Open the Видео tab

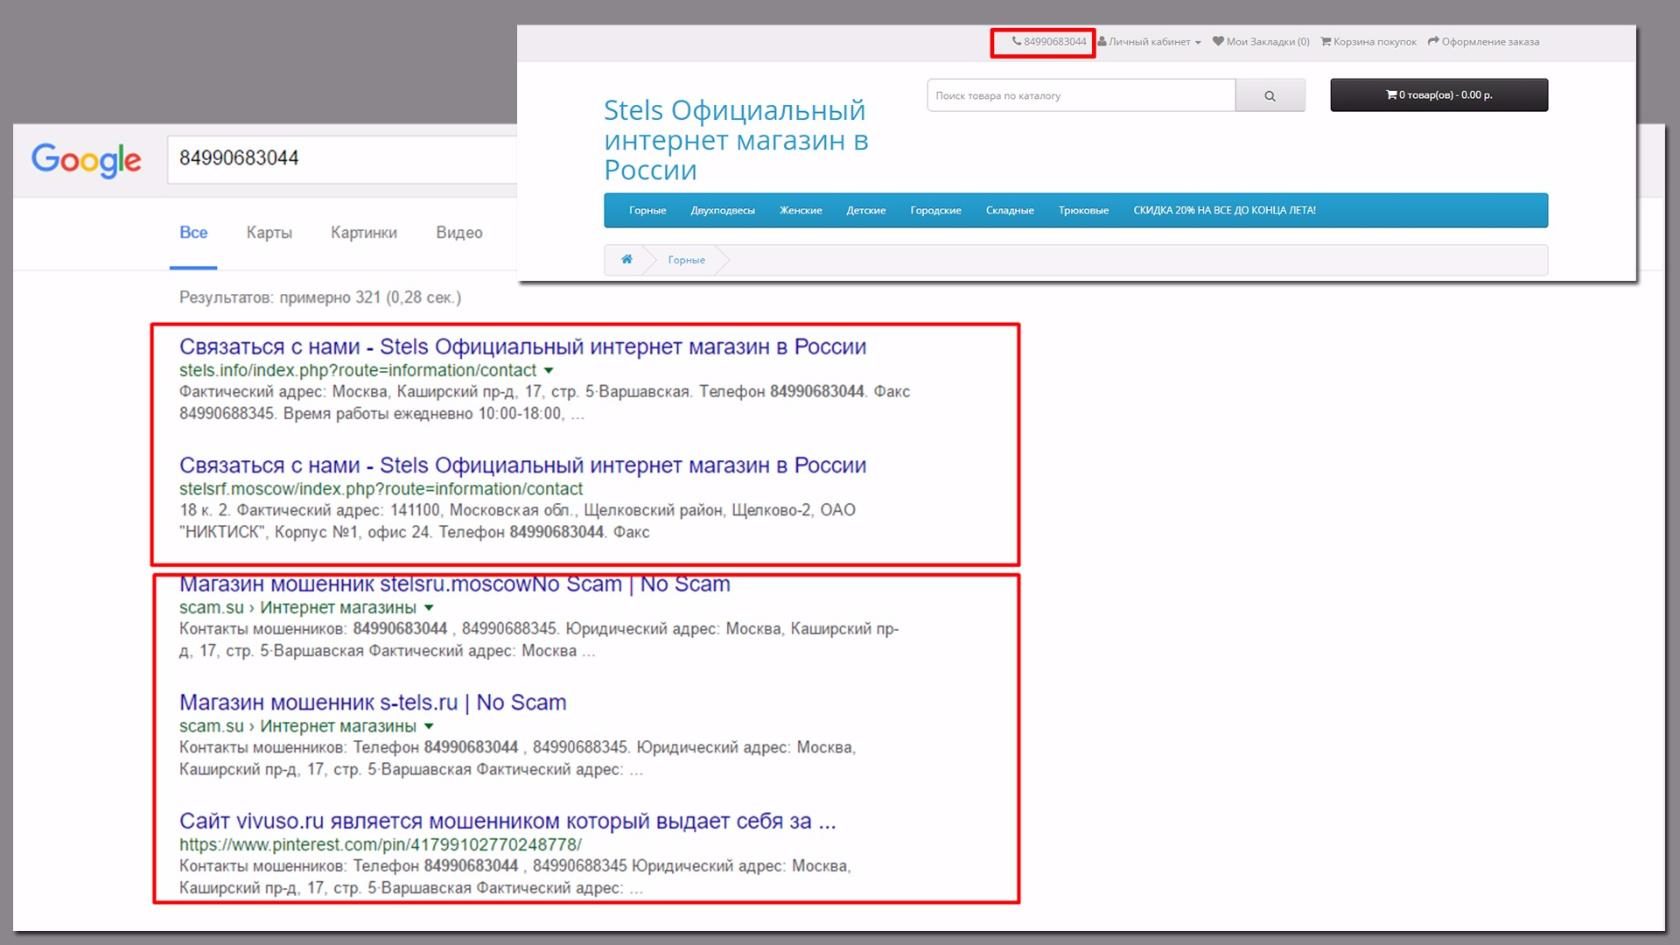(459, 233)
